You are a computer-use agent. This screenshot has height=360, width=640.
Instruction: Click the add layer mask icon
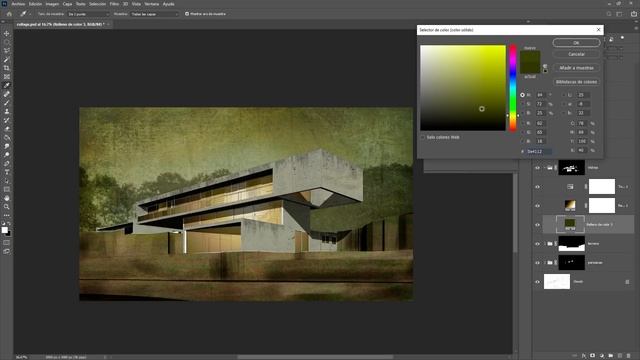click(x=592, y=356)
